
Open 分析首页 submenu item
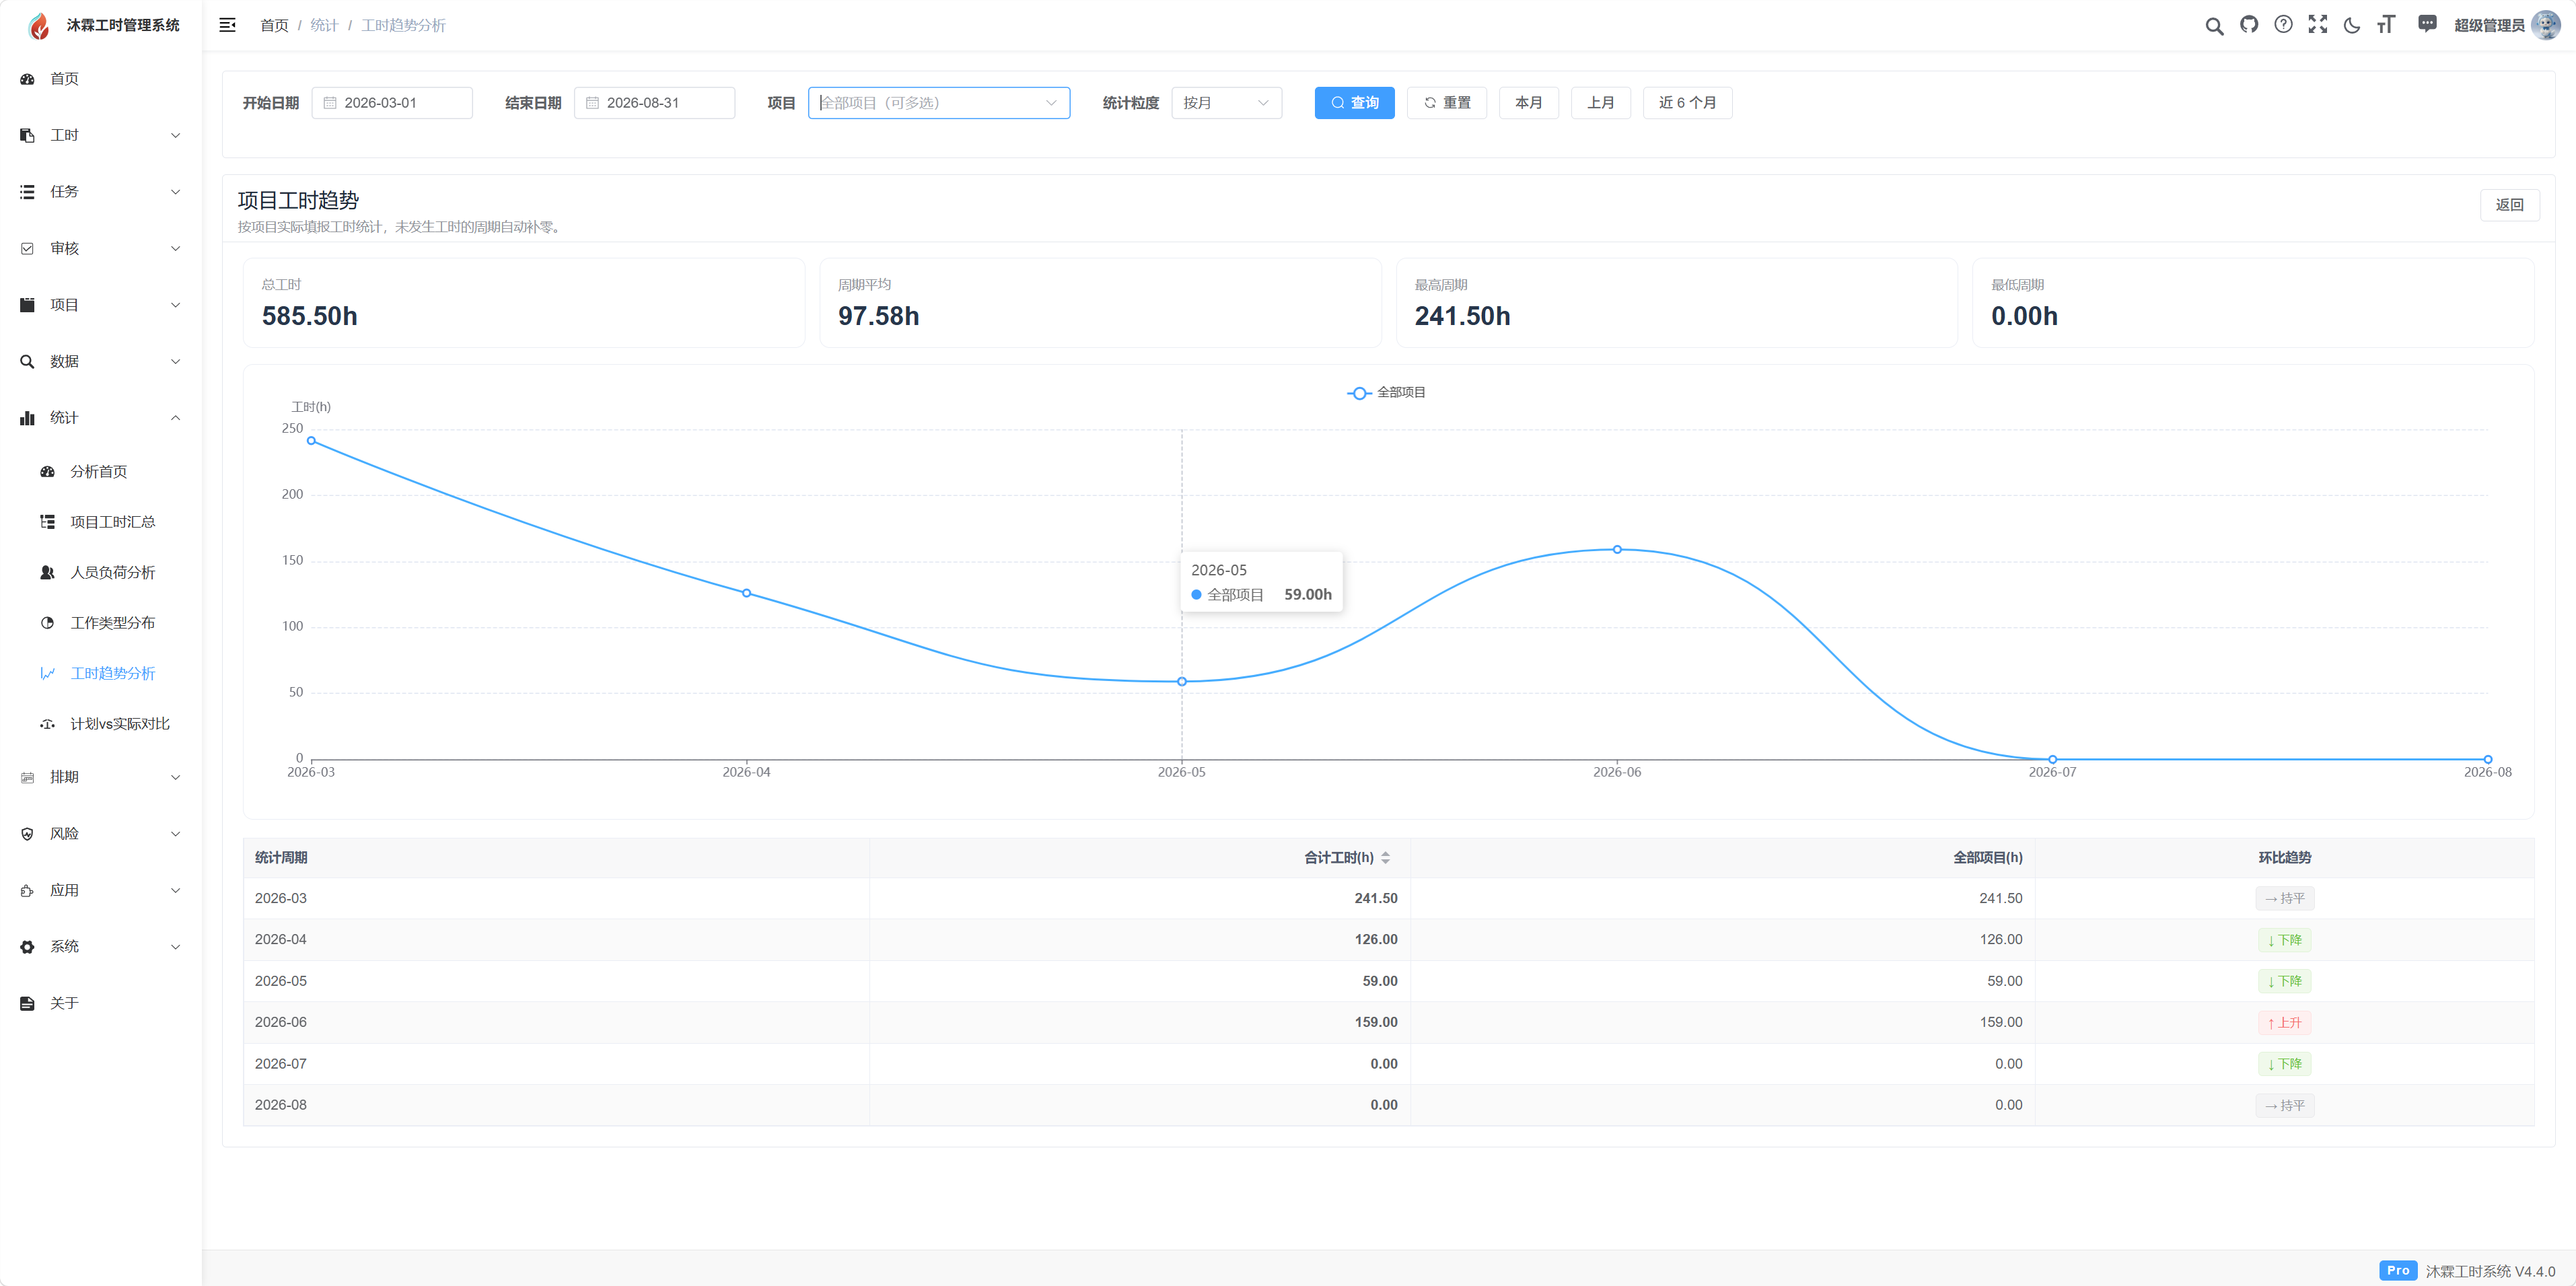point(100,472)
